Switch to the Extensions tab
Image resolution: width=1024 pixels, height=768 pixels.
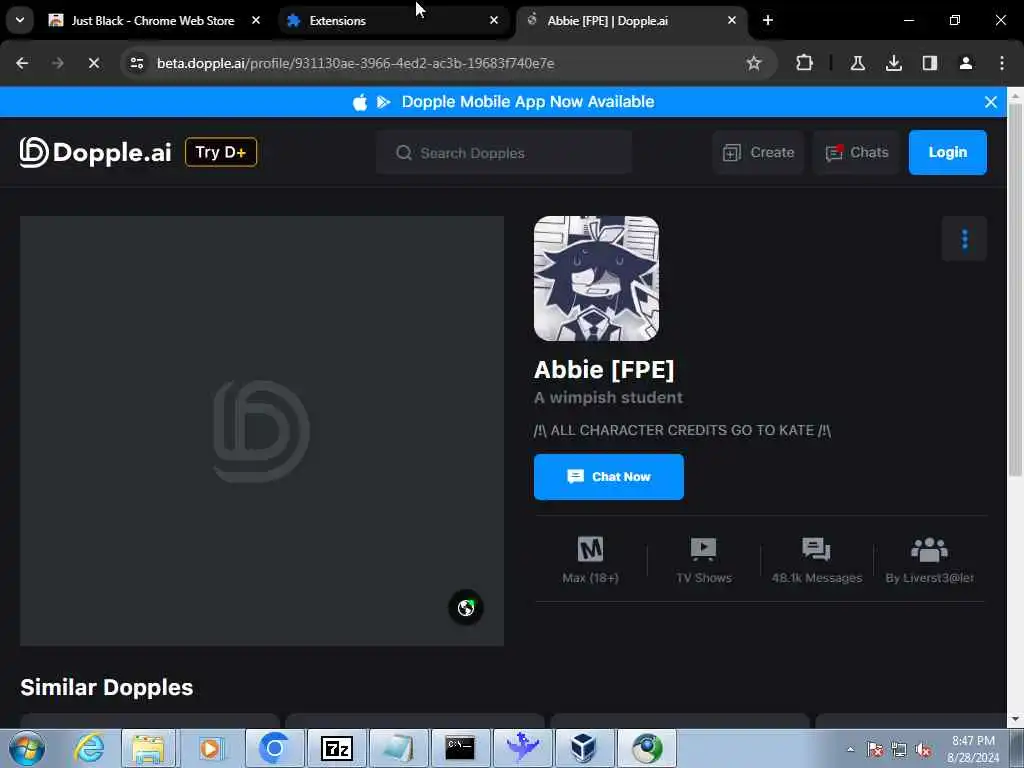pos(393,21)
